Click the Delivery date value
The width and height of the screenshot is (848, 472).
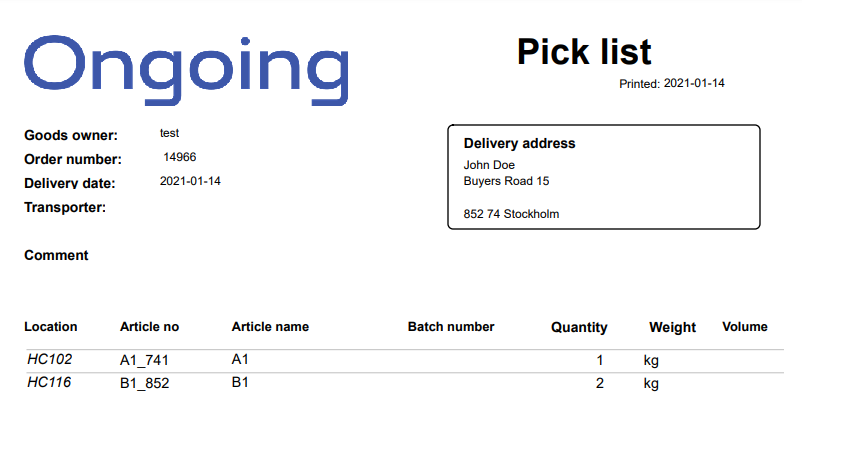point(190,181)
